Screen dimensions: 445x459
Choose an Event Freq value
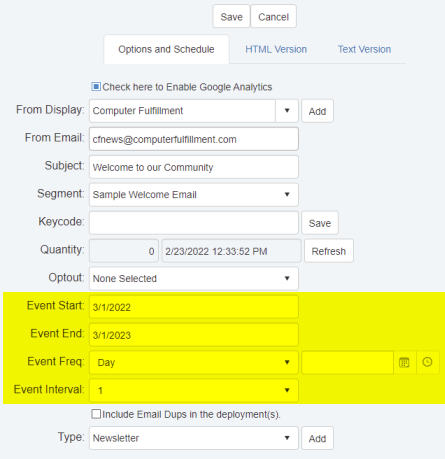point(194,362)
